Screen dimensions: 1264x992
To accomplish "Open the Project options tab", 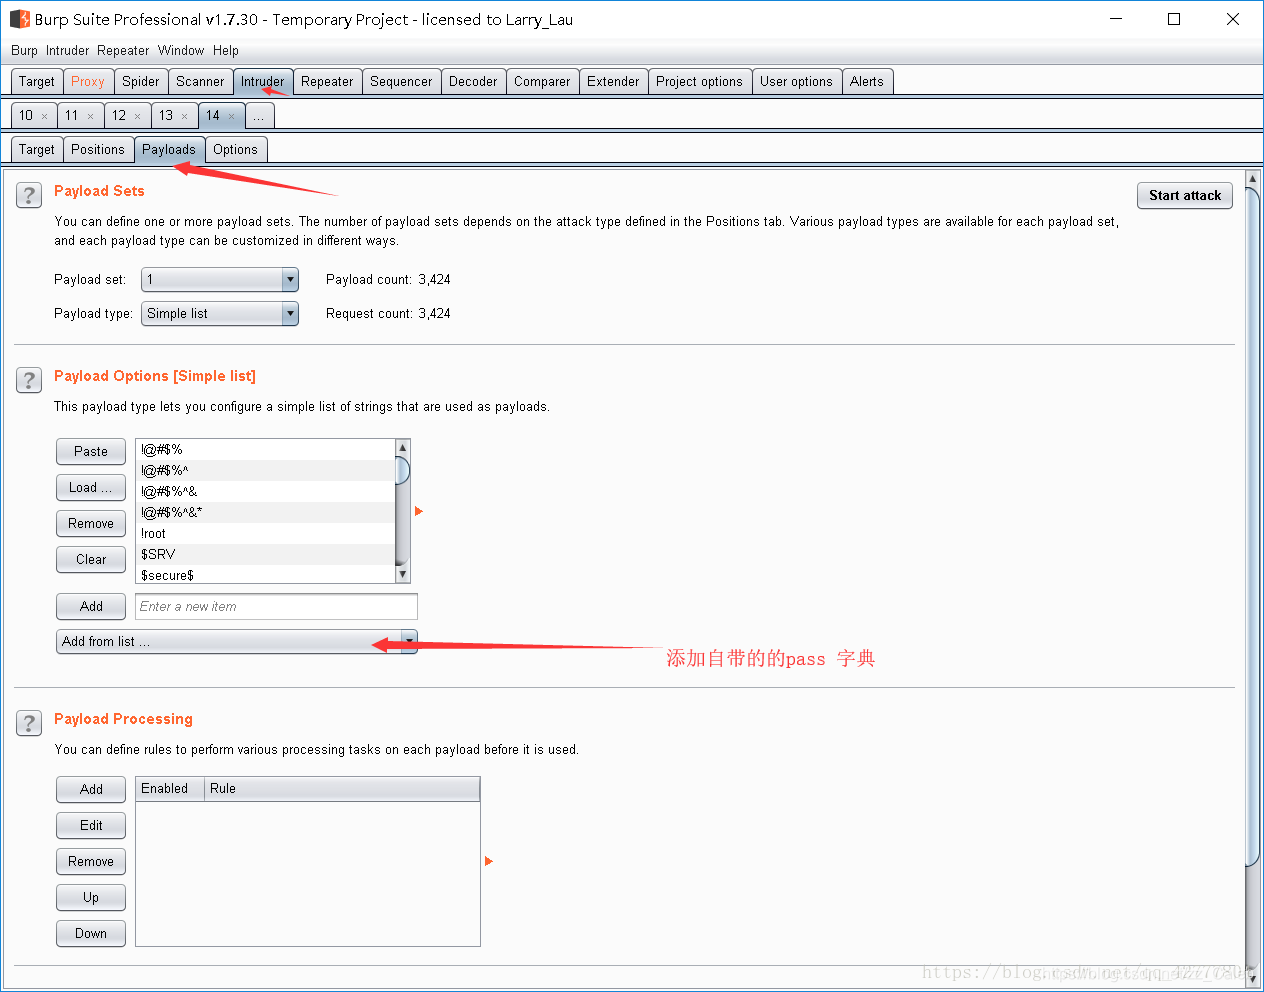I will (x=699, y=82).
